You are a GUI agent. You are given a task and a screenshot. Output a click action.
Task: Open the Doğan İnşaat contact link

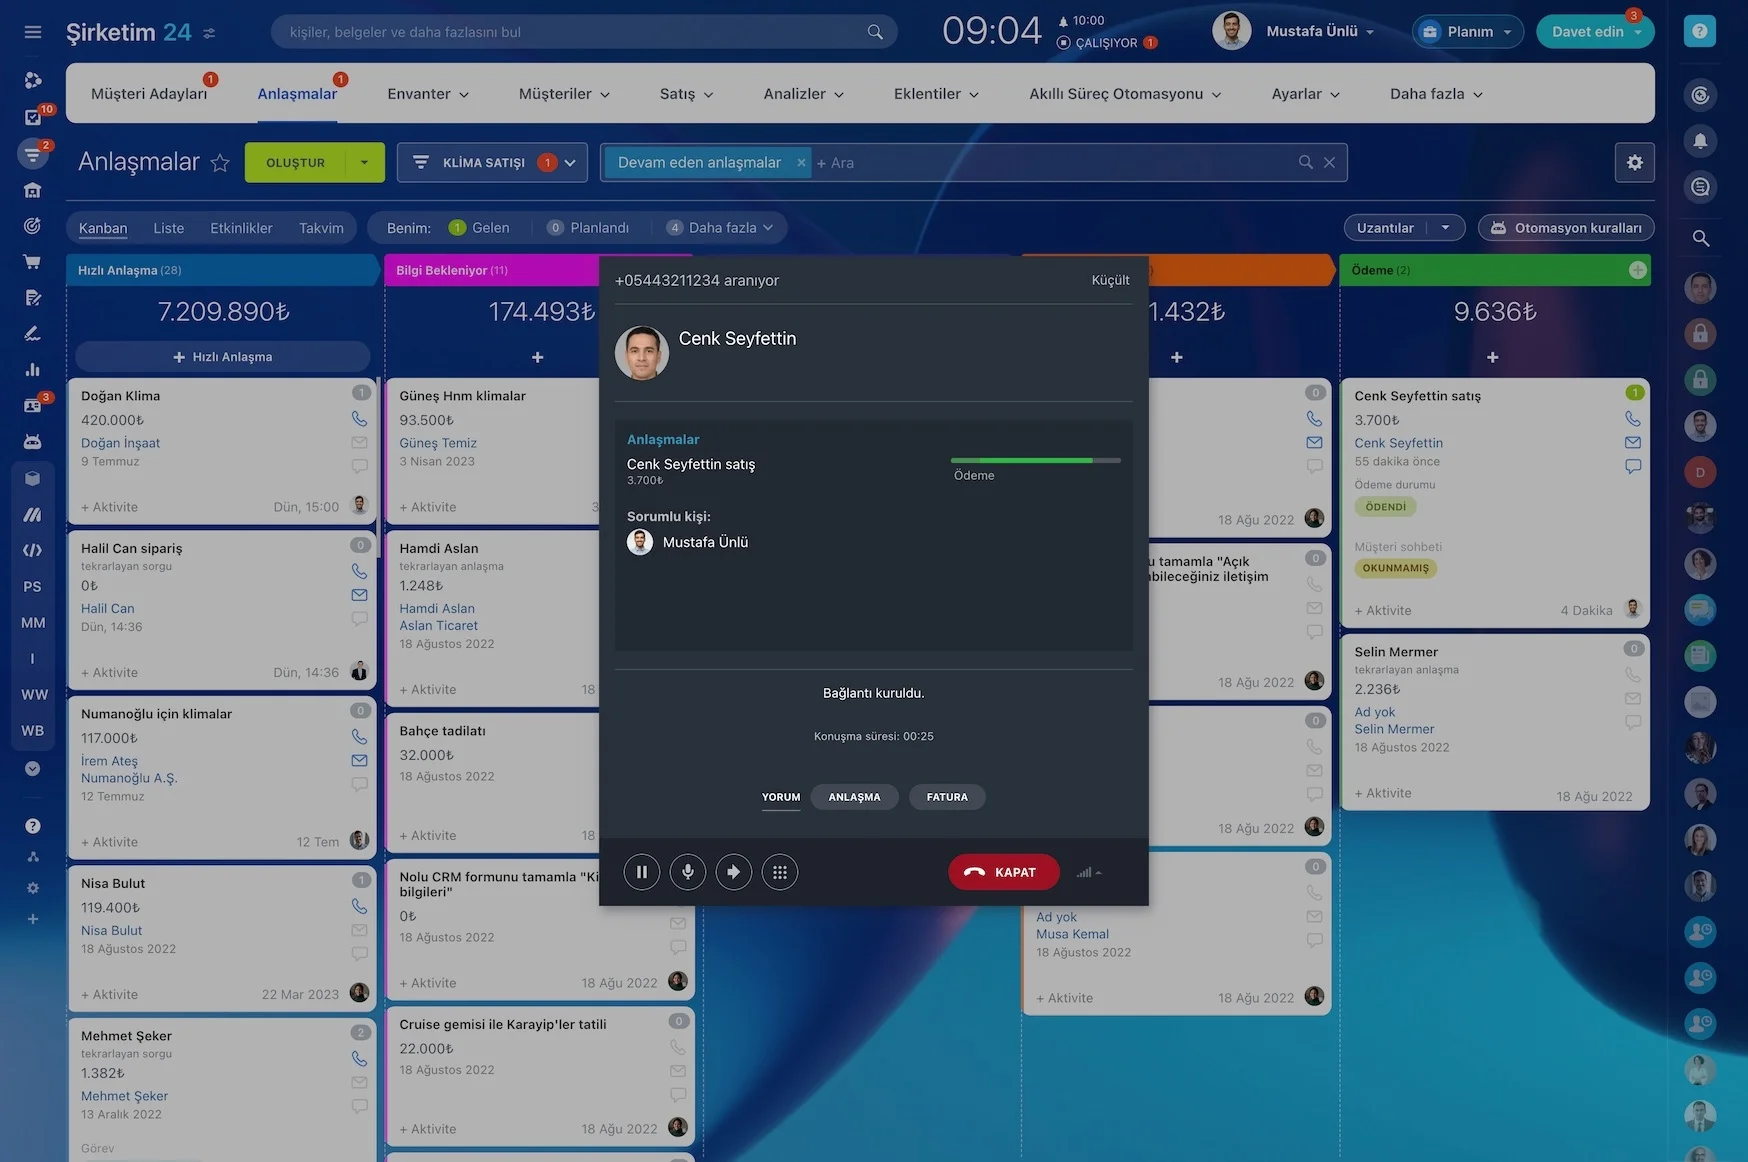point(120,443)
